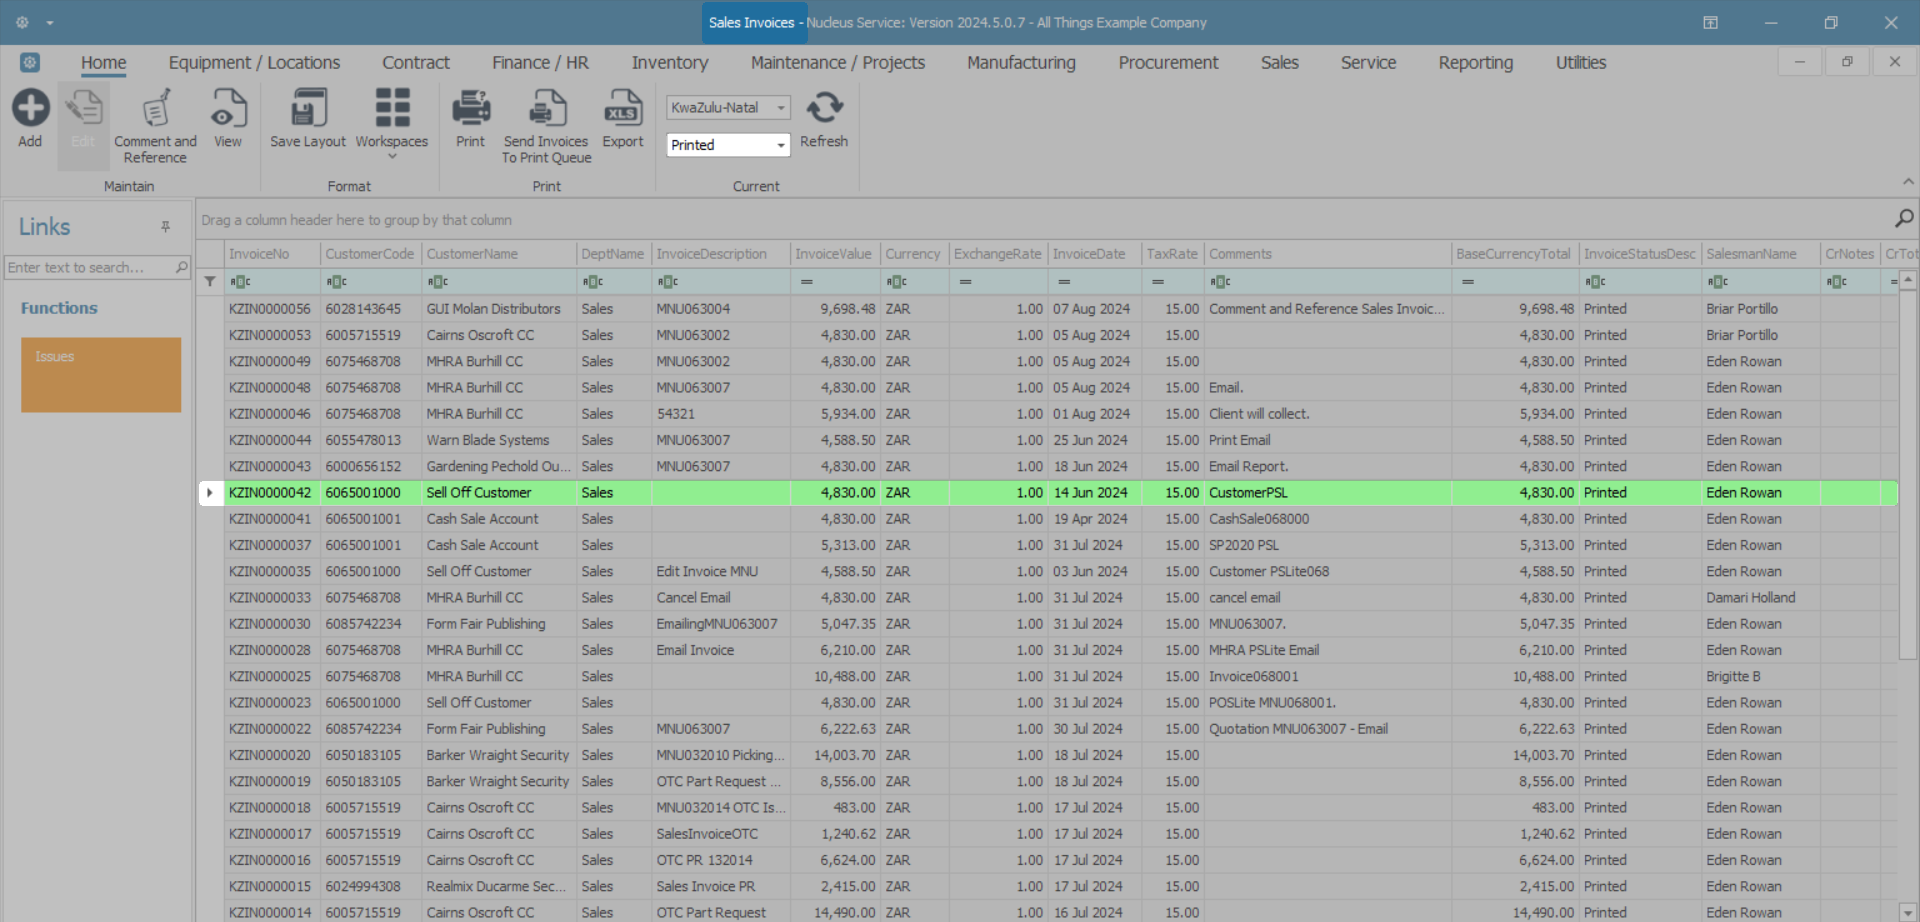Click the Print icon
The height and width of the screenshot is (922, 1920).
[x=470, y=109]
